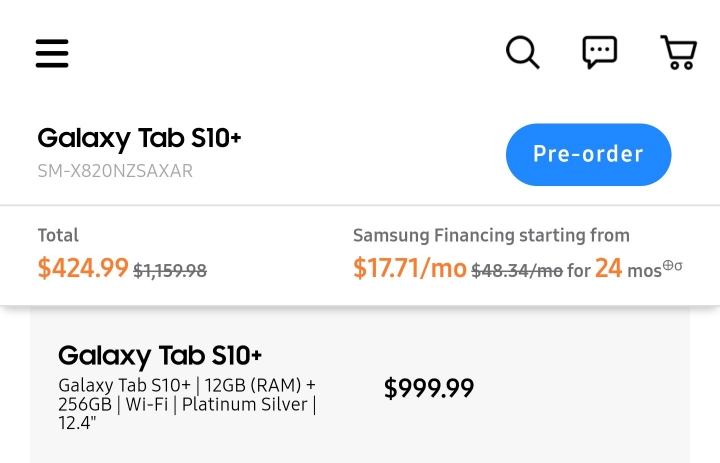Viewport: 720px width, 463px height.
Task: Click the blue Pre-order button
Action: 588,154
